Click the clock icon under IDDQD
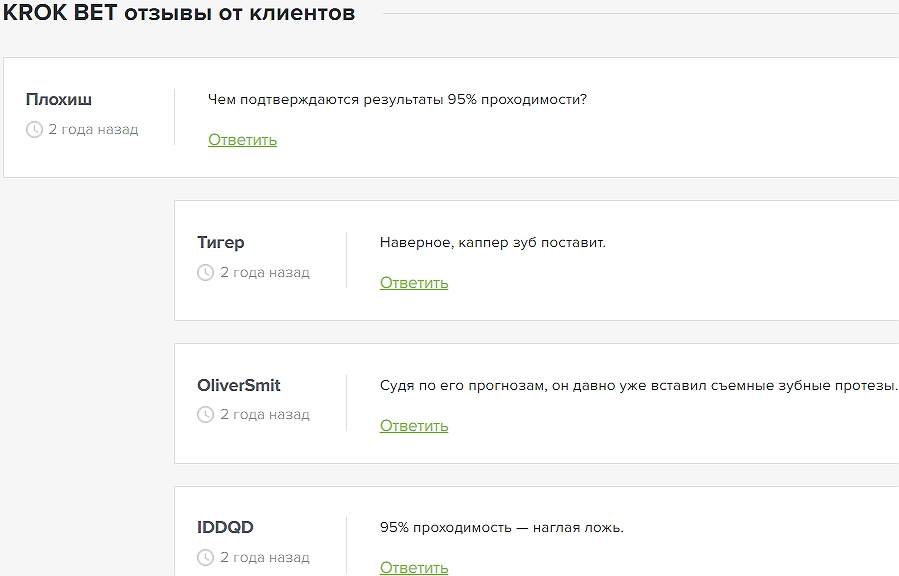899x576 pixels. [x=206, y=558]
